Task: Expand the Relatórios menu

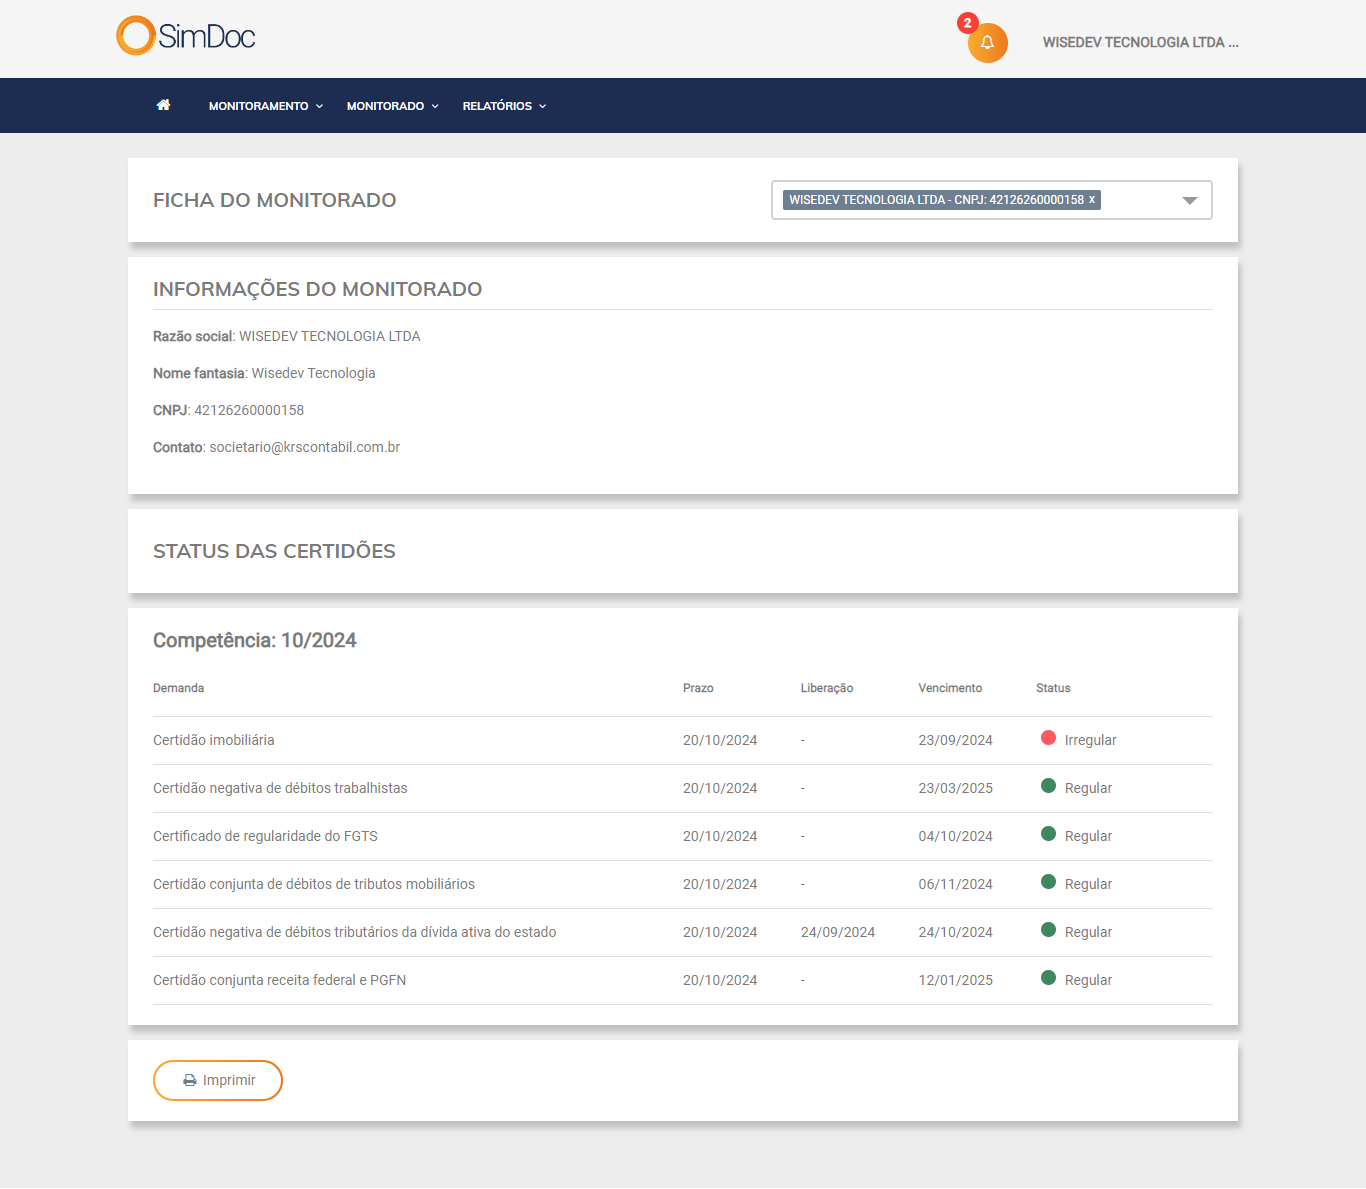Action: tap(504, 106)
